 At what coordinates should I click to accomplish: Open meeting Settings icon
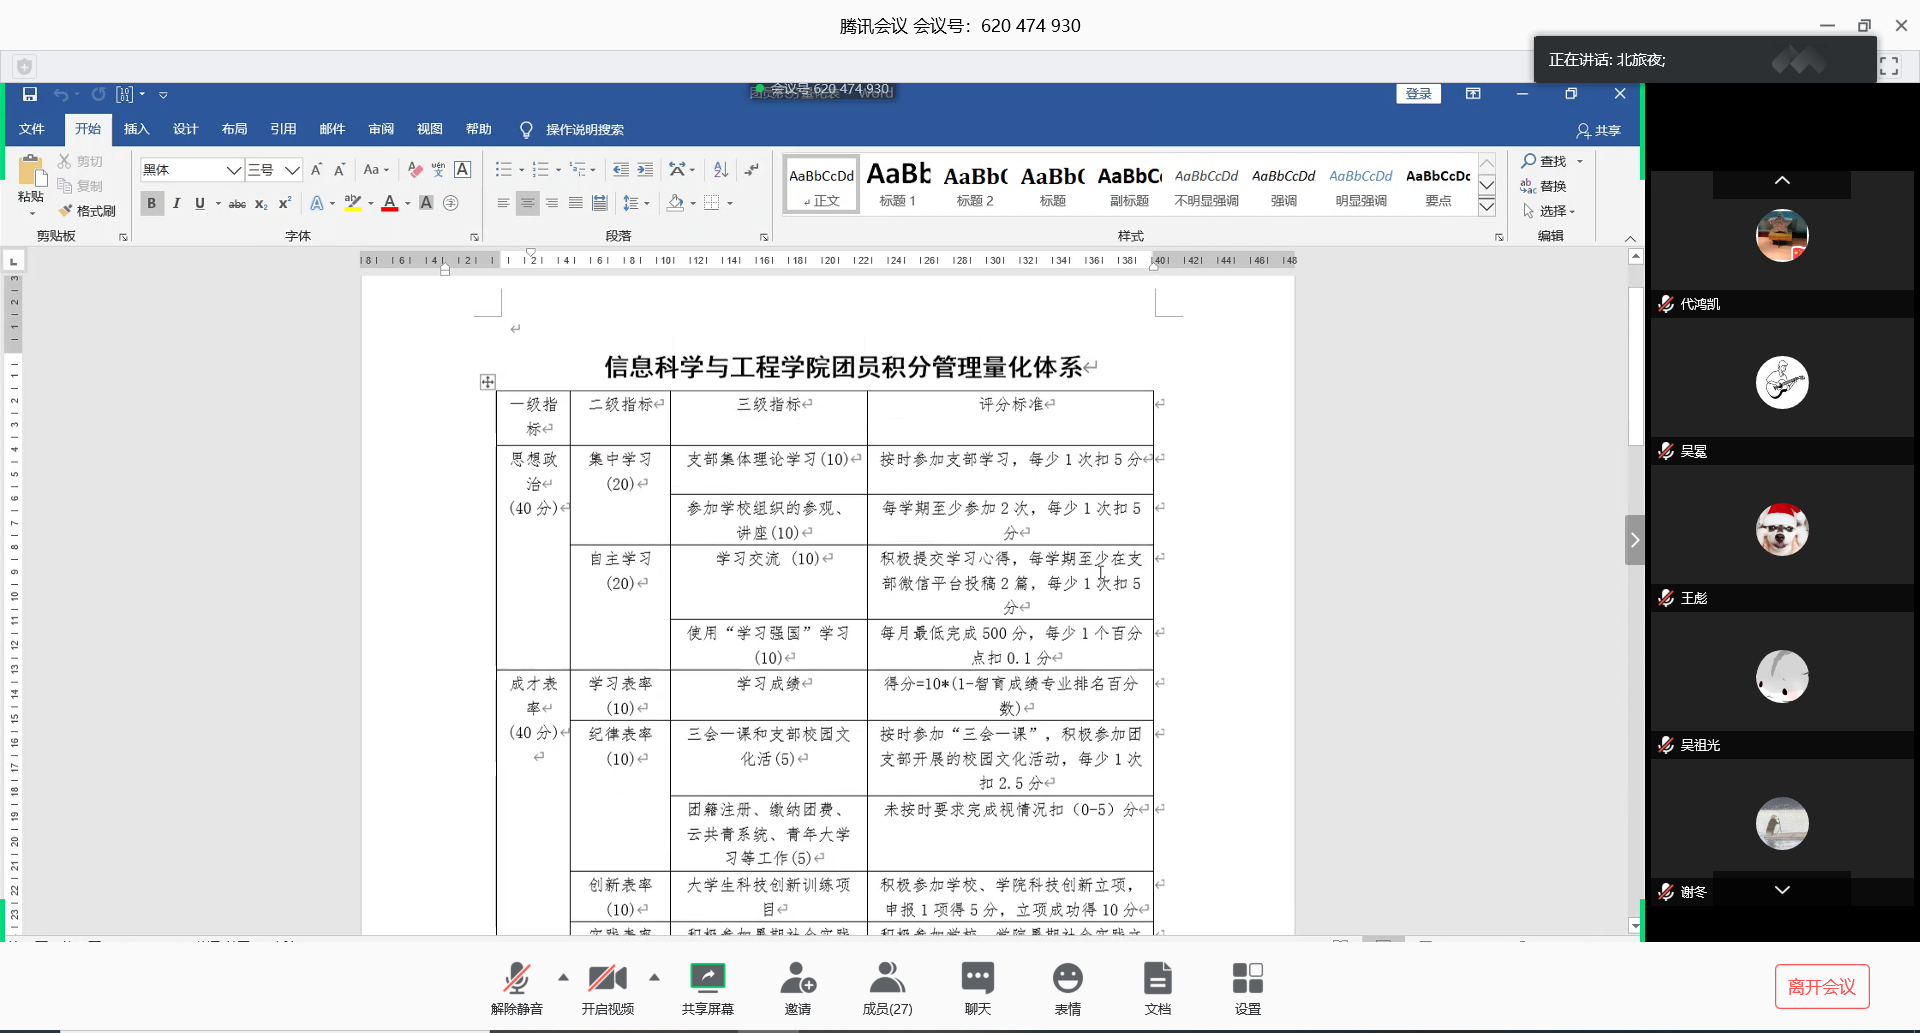click(1247, 978)
